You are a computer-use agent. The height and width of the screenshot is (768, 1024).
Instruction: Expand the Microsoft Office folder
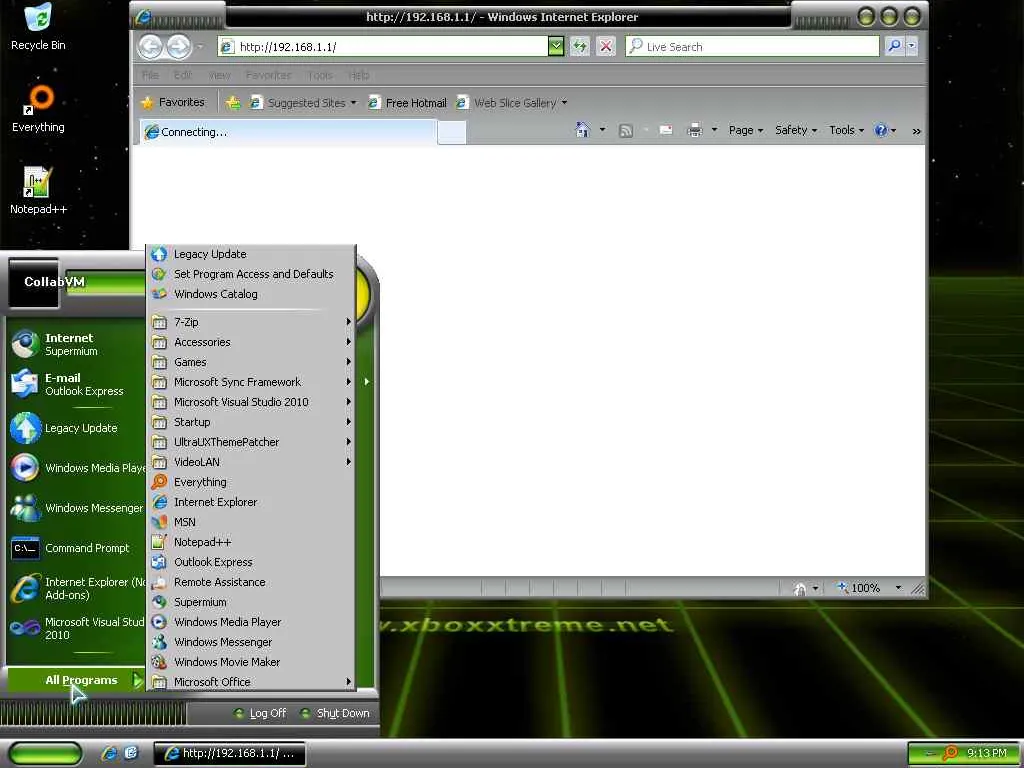coord(251,682)
